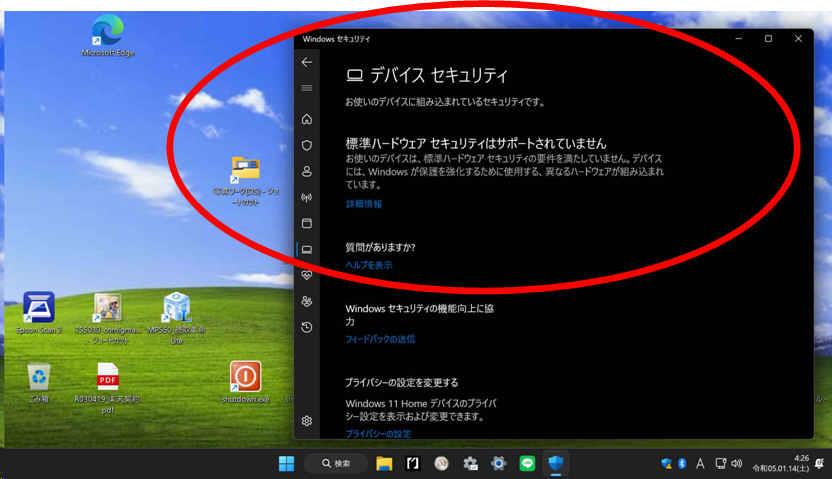The width and height of the screenshot is (832, 479).
Task: Open Settings gear at the sidebar bottom
Action: 307,421
